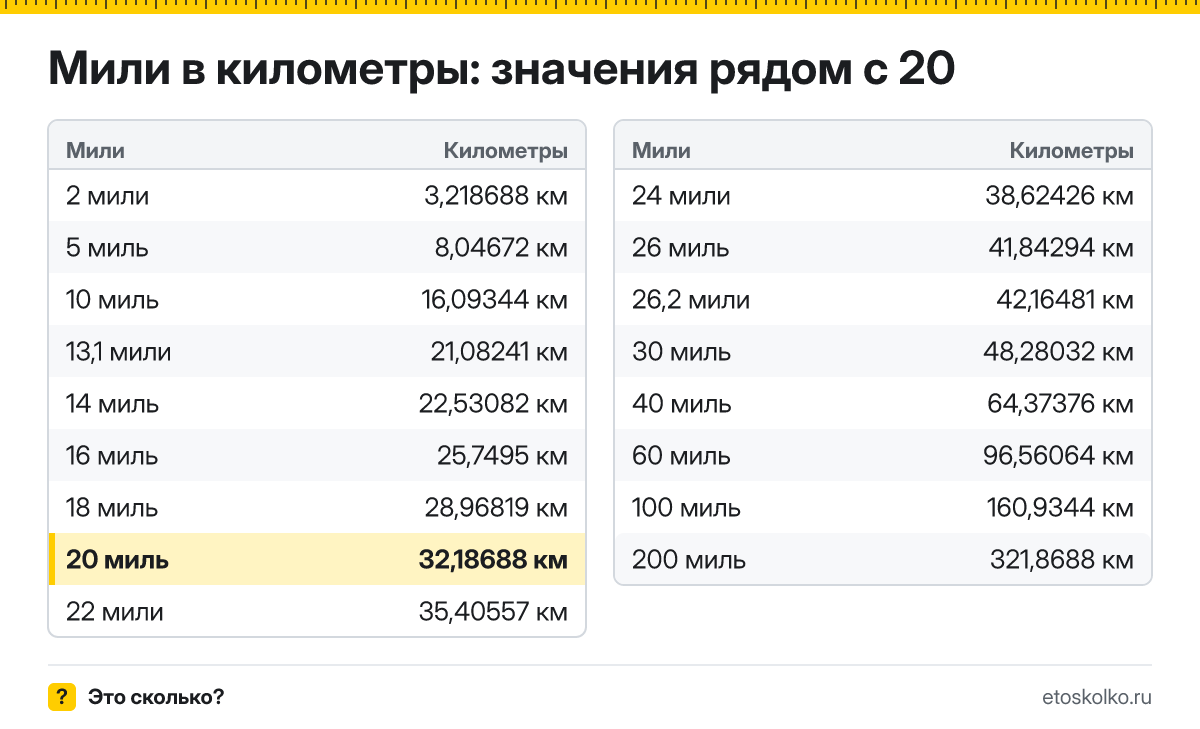Select the '25,7495 км' value
This screenshot has height=729, width=1200.
(x=502, y=456)
